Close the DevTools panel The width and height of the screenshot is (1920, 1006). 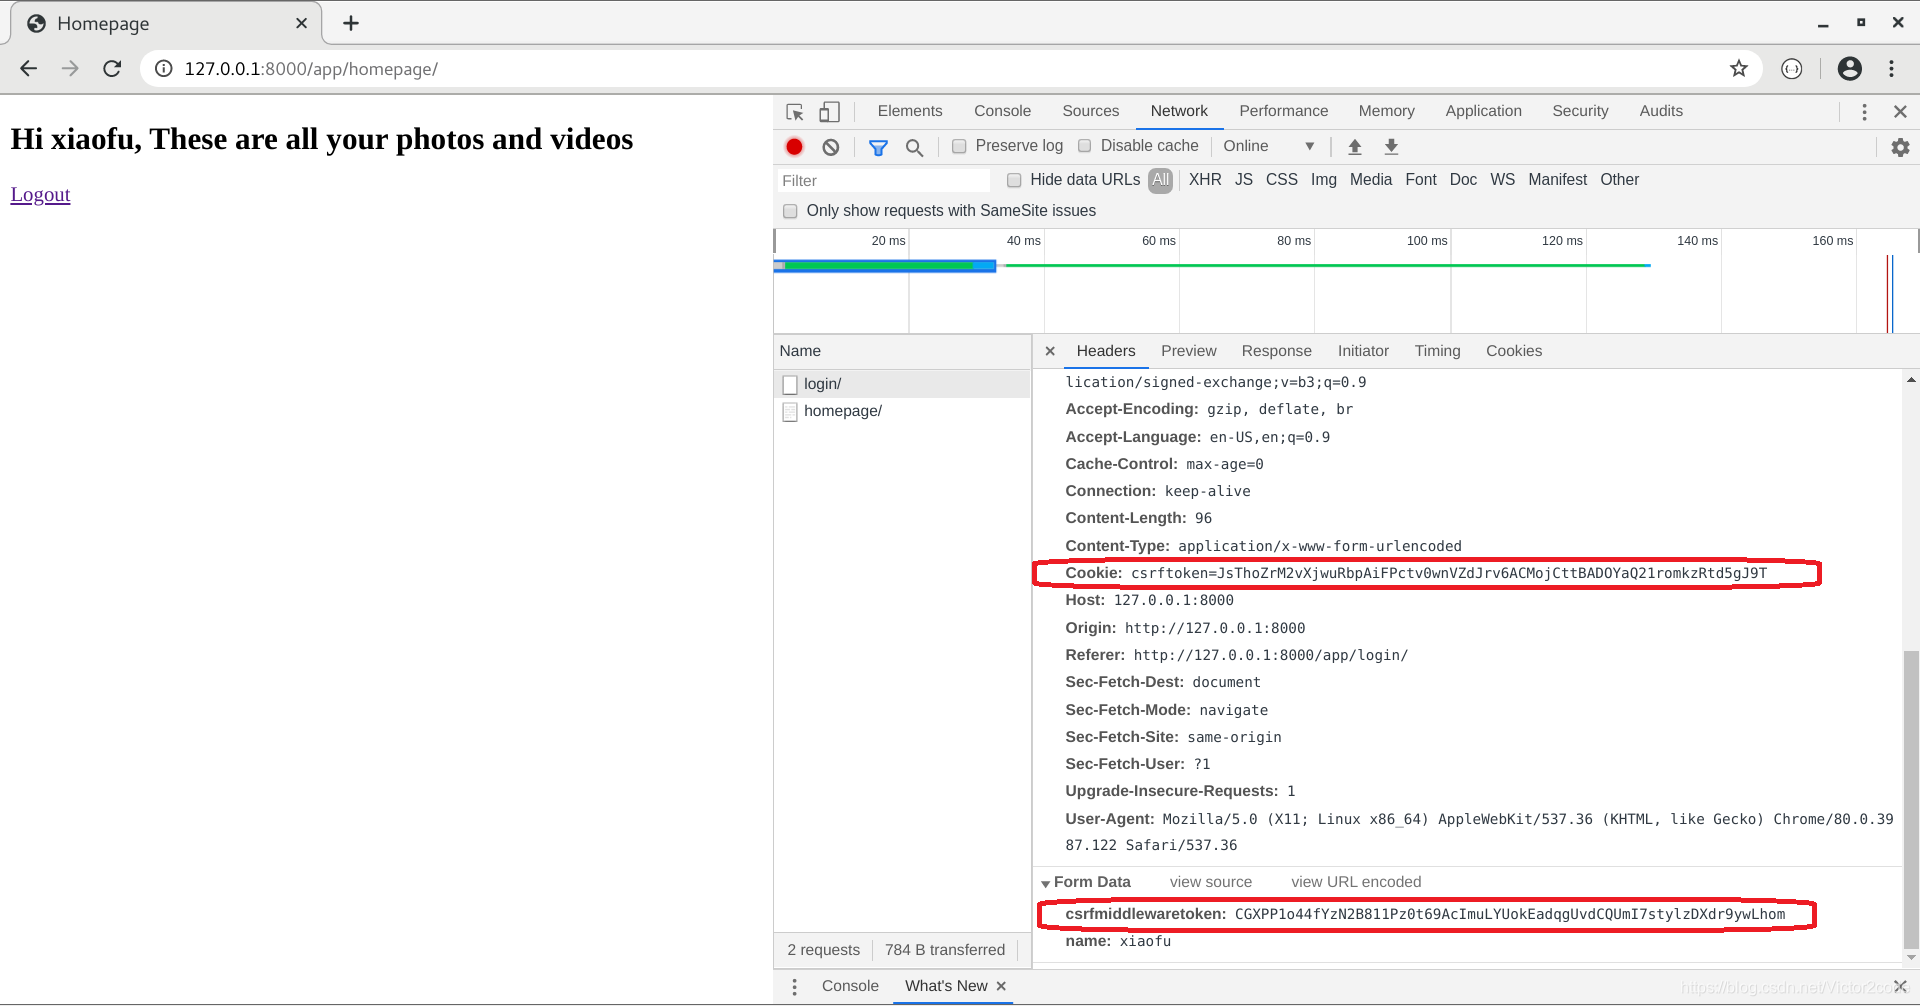click(x=1900, y=112)
